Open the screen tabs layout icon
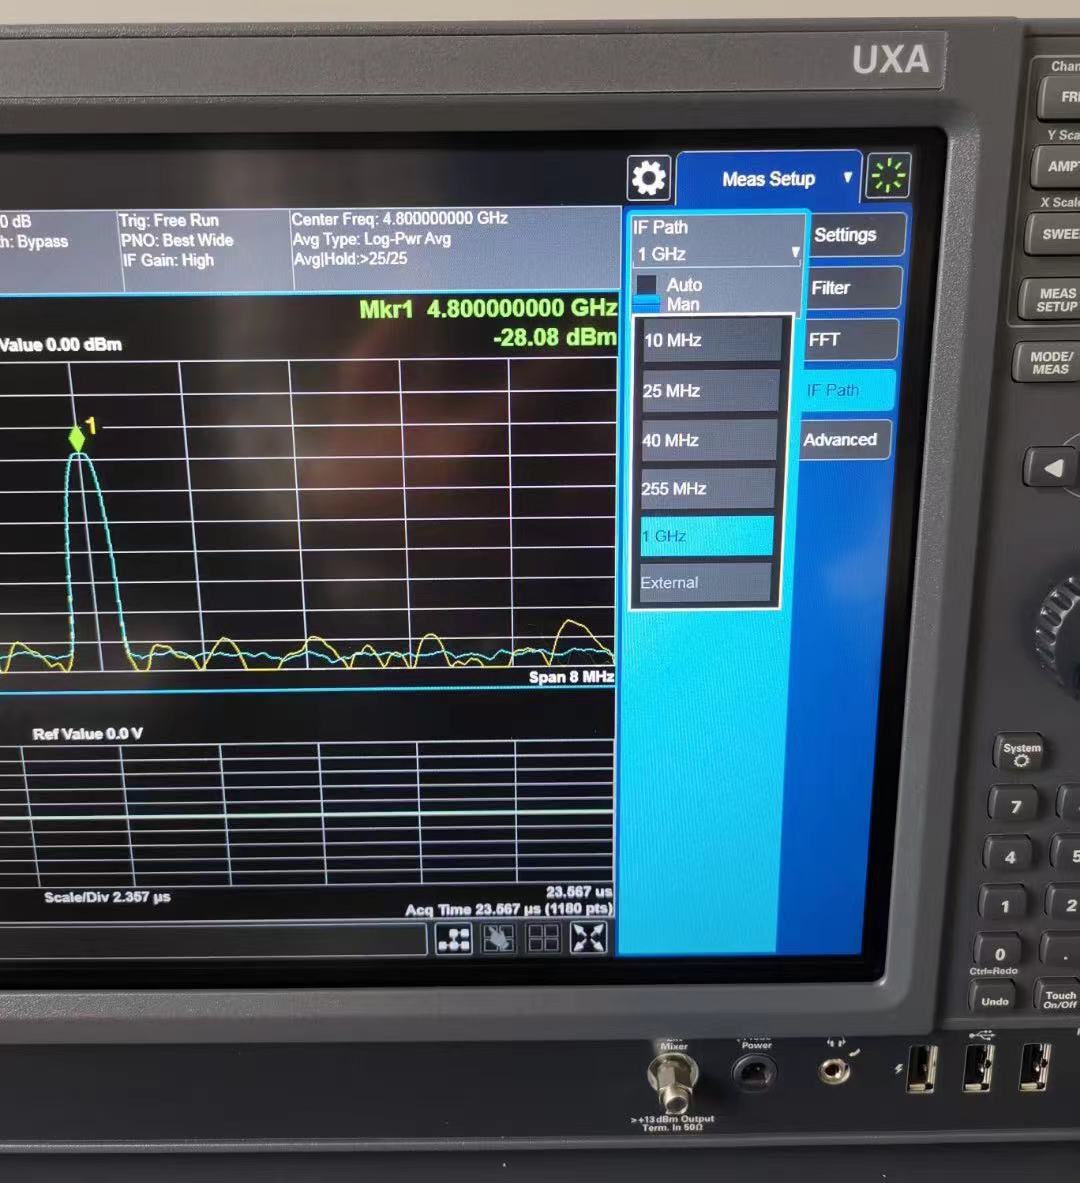This screenshot has width=1080, height=1183. [454, 939]
